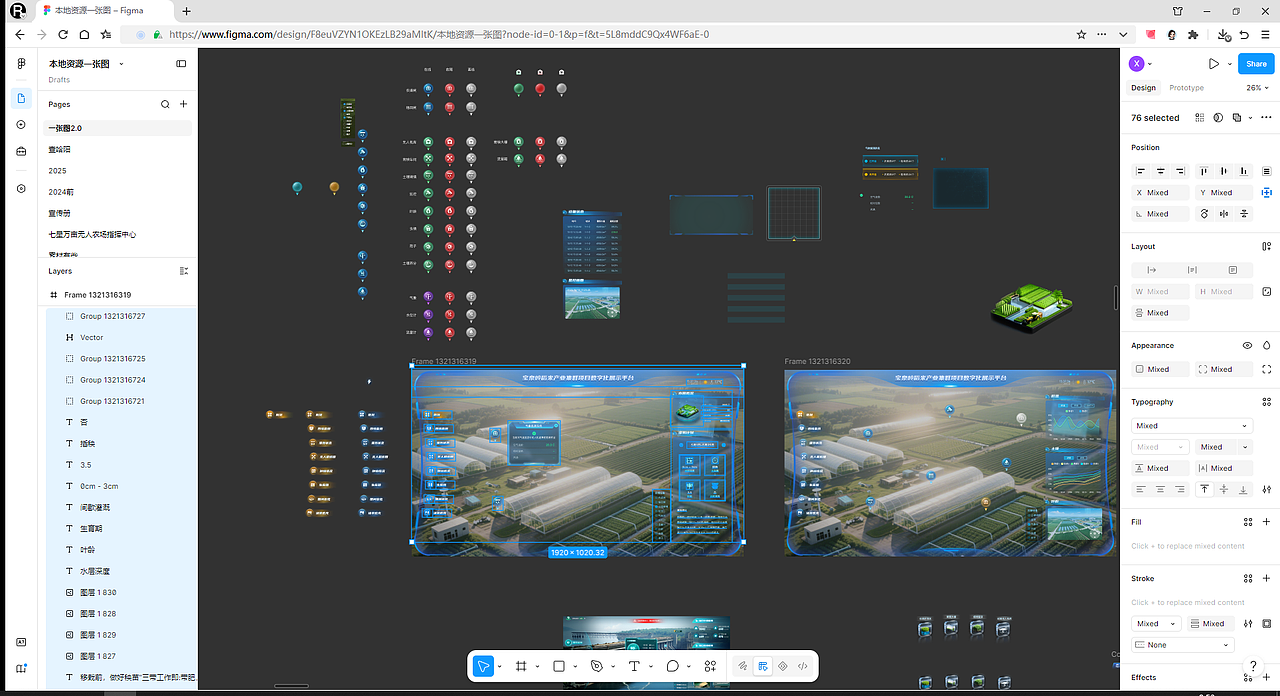
Task: Click align top icon in Position
Action: [1204, 171]
